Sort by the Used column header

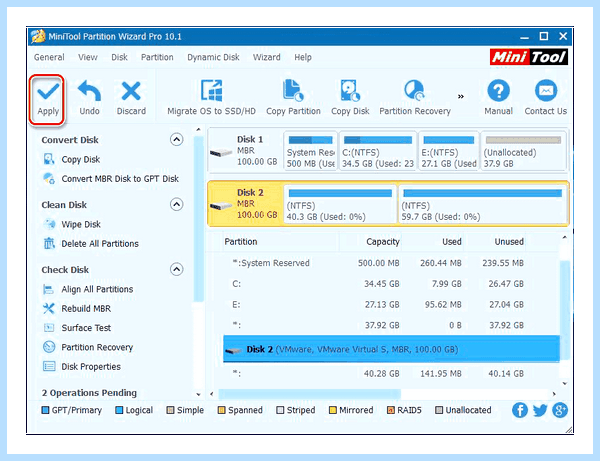pos(452,242)
